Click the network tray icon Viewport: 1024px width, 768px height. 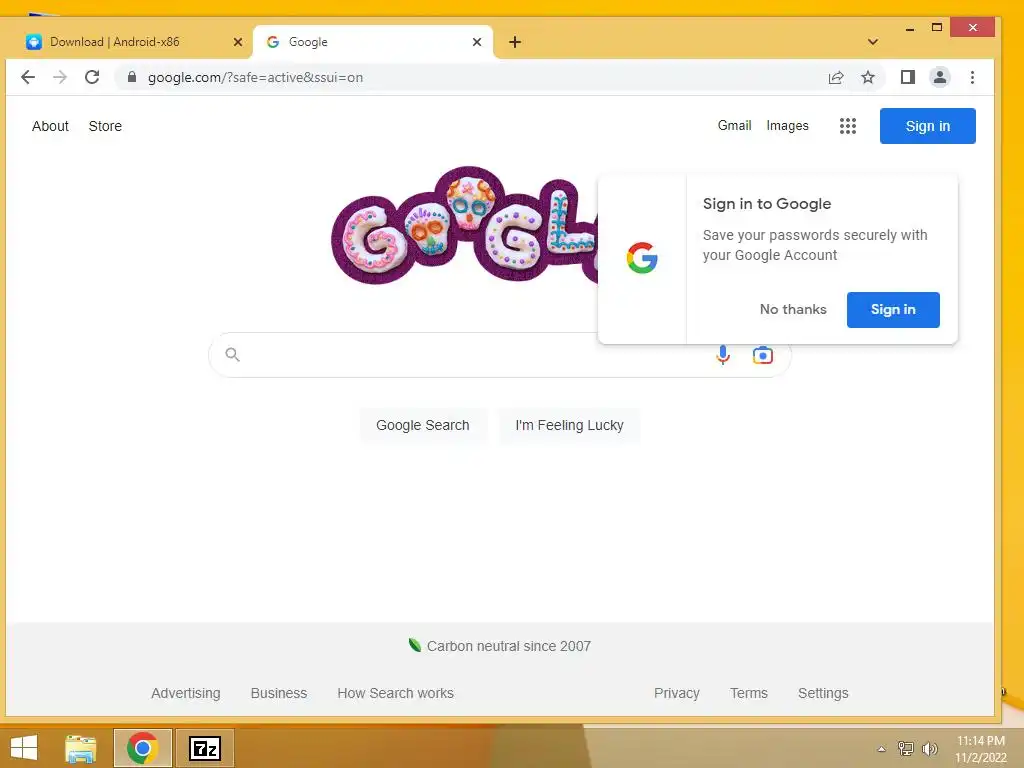click(905, 748)
